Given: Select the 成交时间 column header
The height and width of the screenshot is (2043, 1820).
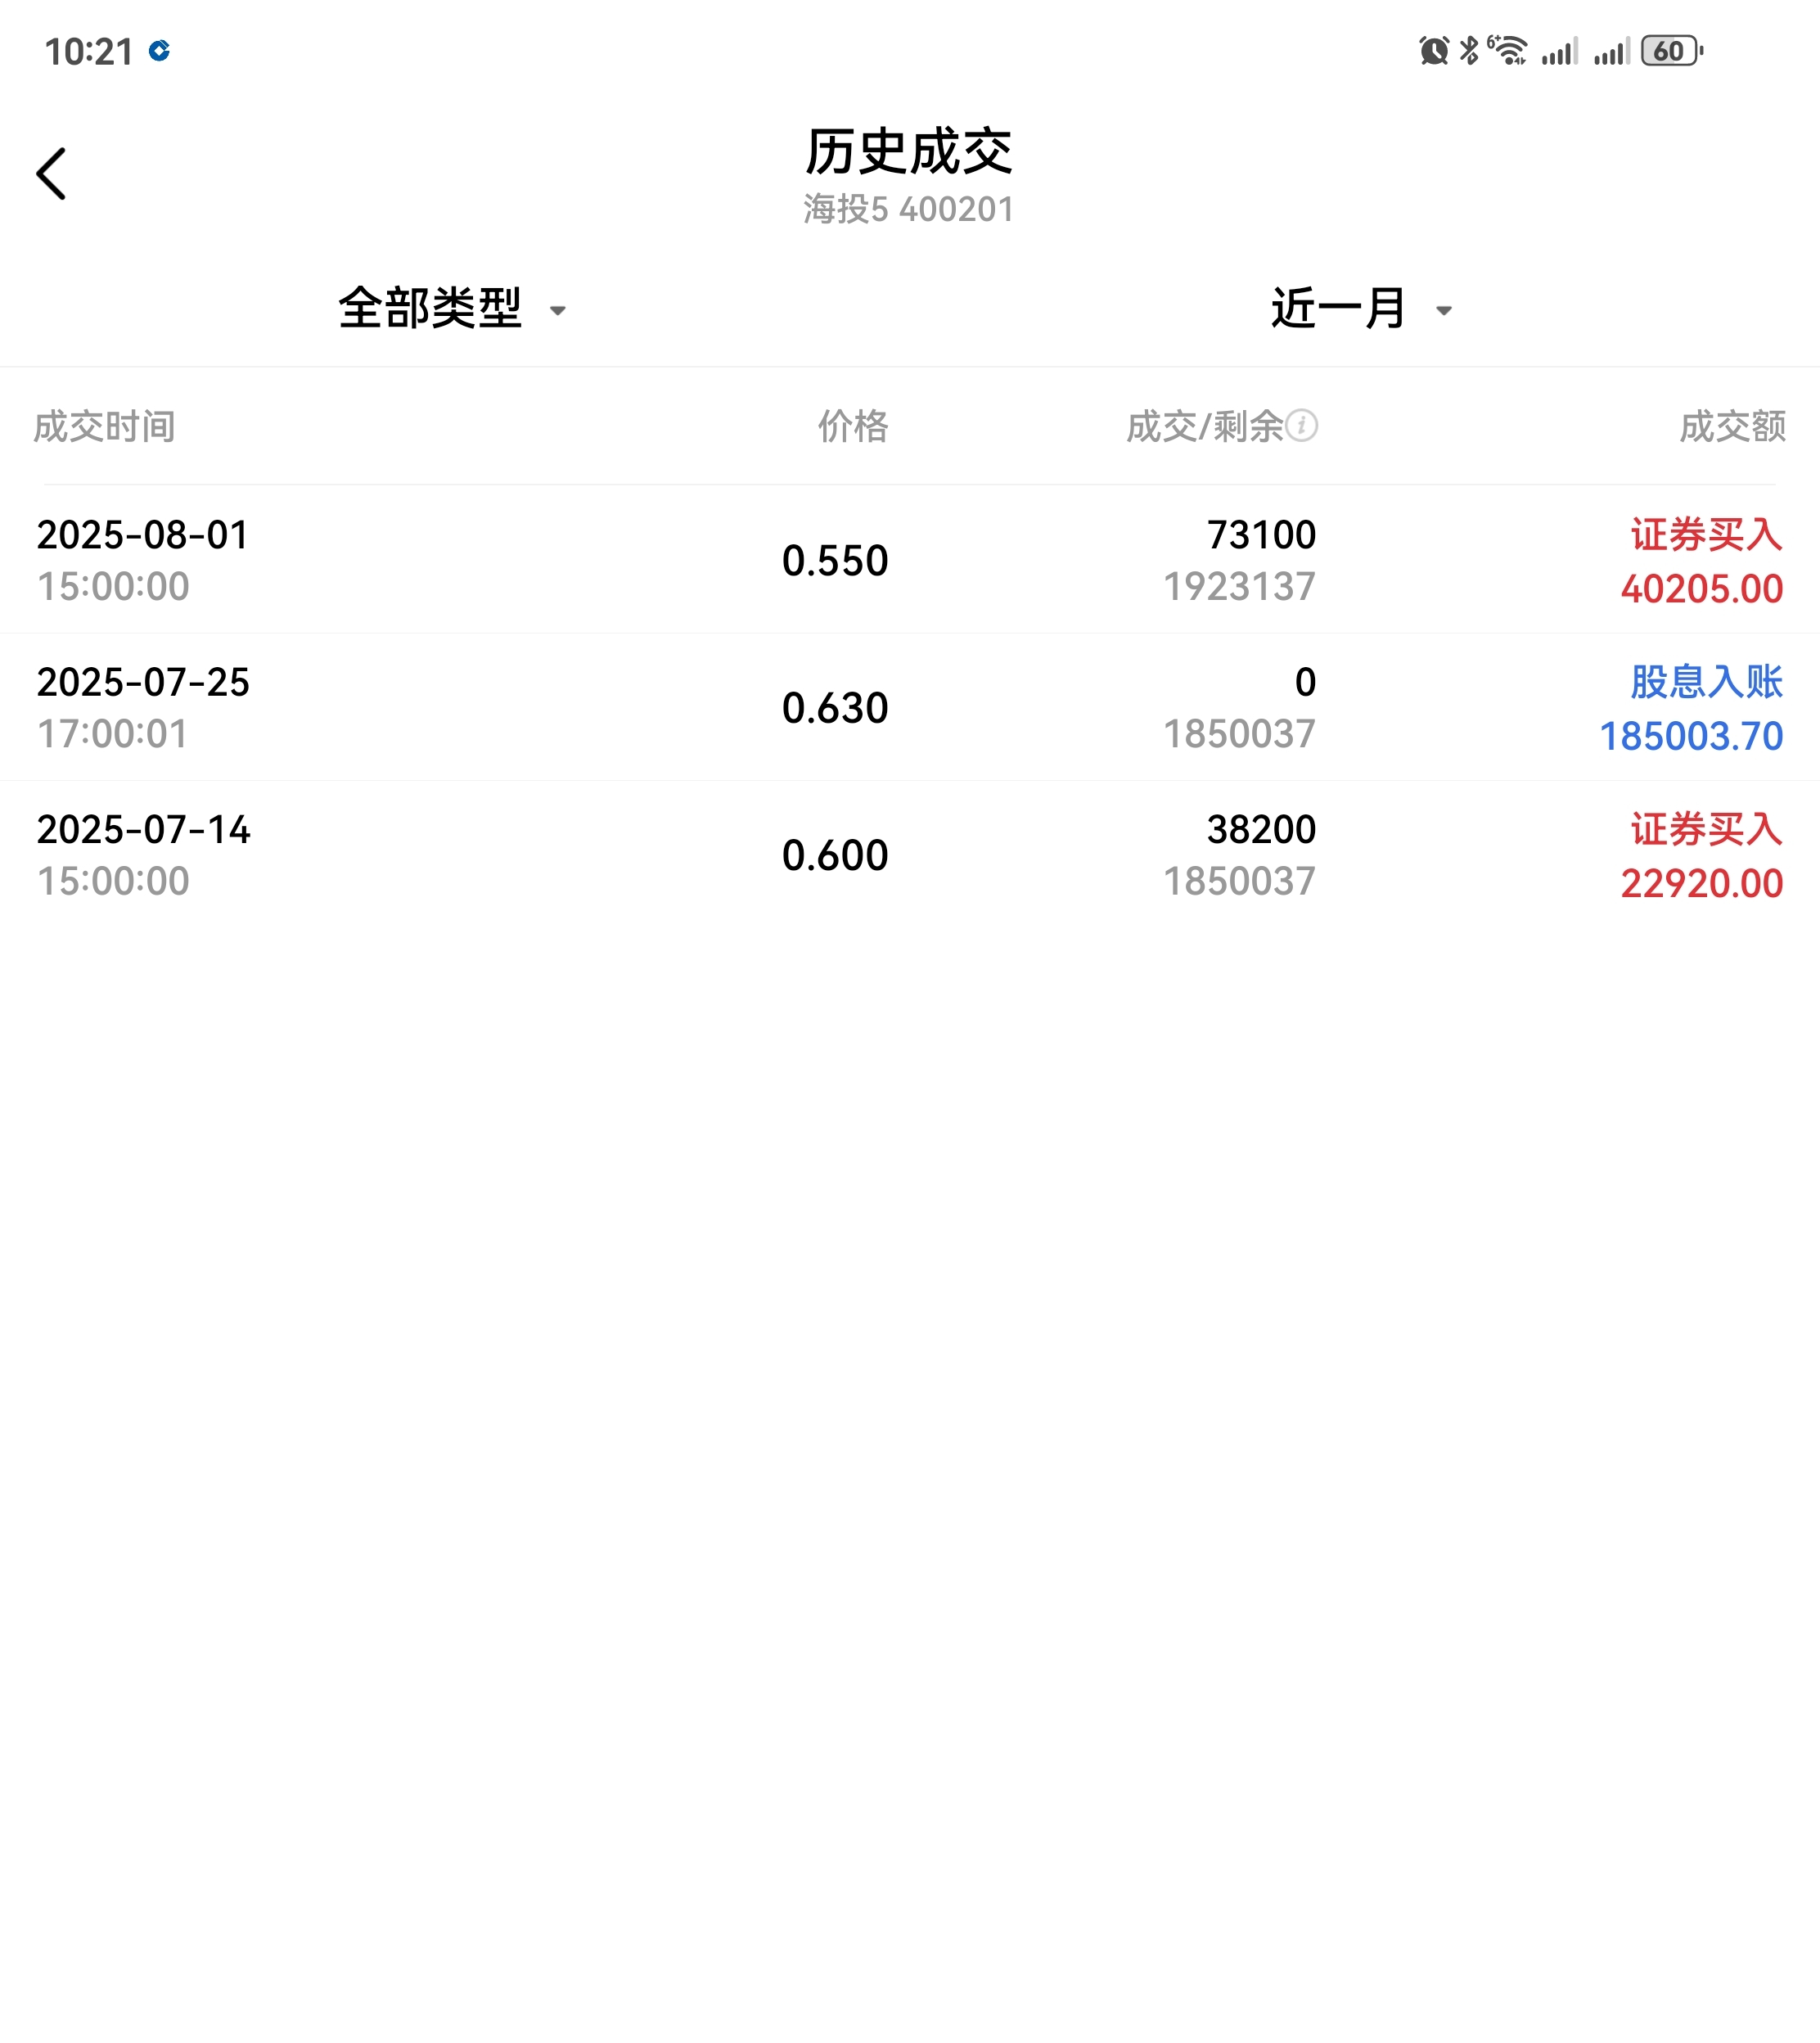Looking at the screenshot, I should click(x=105, y=427).
